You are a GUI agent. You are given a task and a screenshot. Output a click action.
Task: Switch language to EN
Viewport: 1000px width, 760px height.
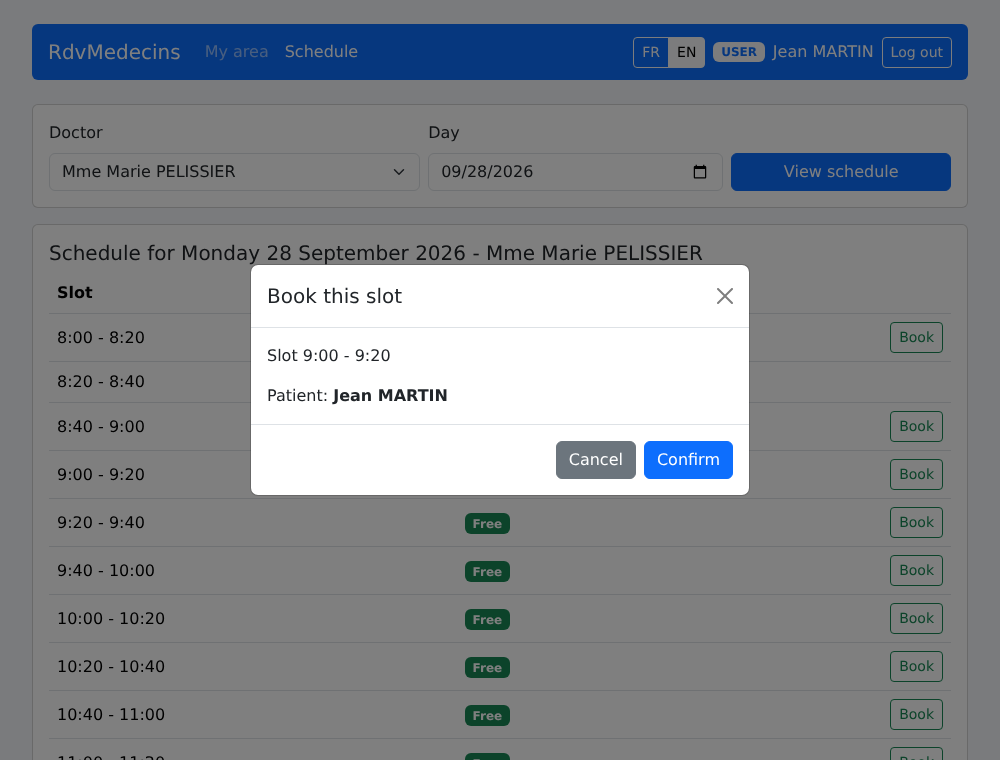coord(686,52)
